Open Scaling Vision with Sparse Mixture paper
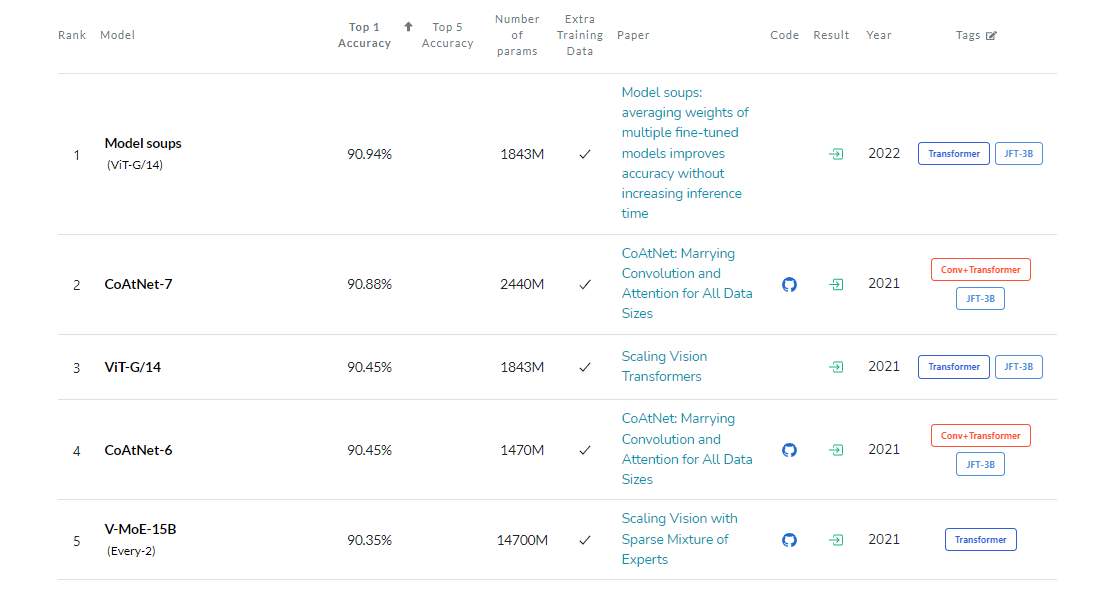 click(x=679, y=539)
